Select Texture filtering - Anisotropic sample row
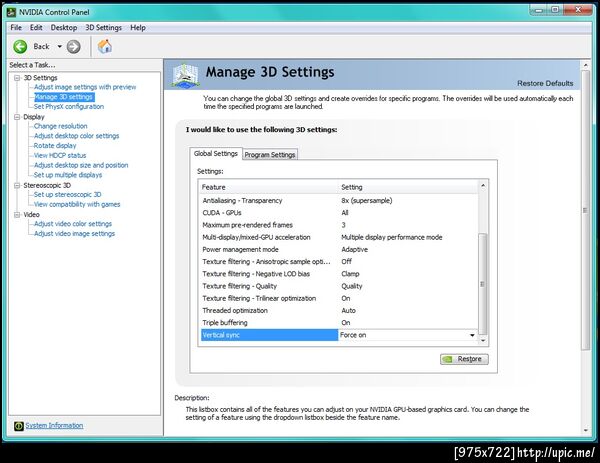 click(339, 261)
